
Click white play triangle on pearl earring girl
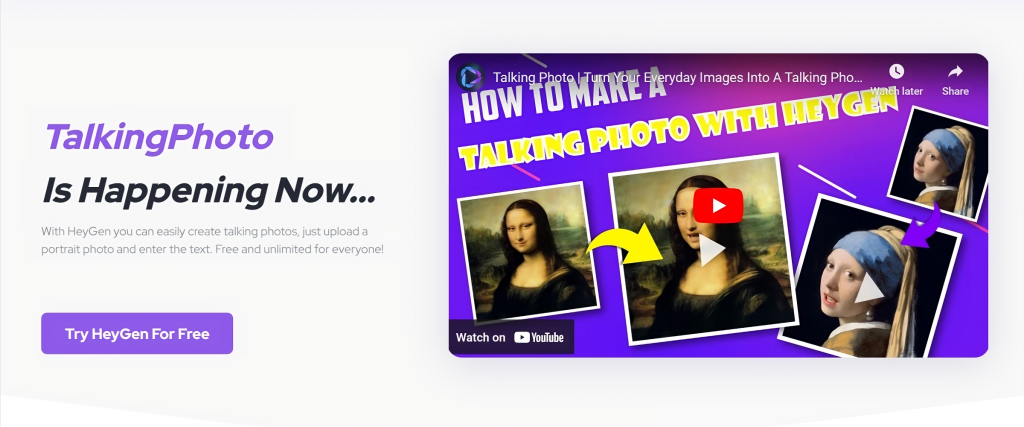point(868,287)
